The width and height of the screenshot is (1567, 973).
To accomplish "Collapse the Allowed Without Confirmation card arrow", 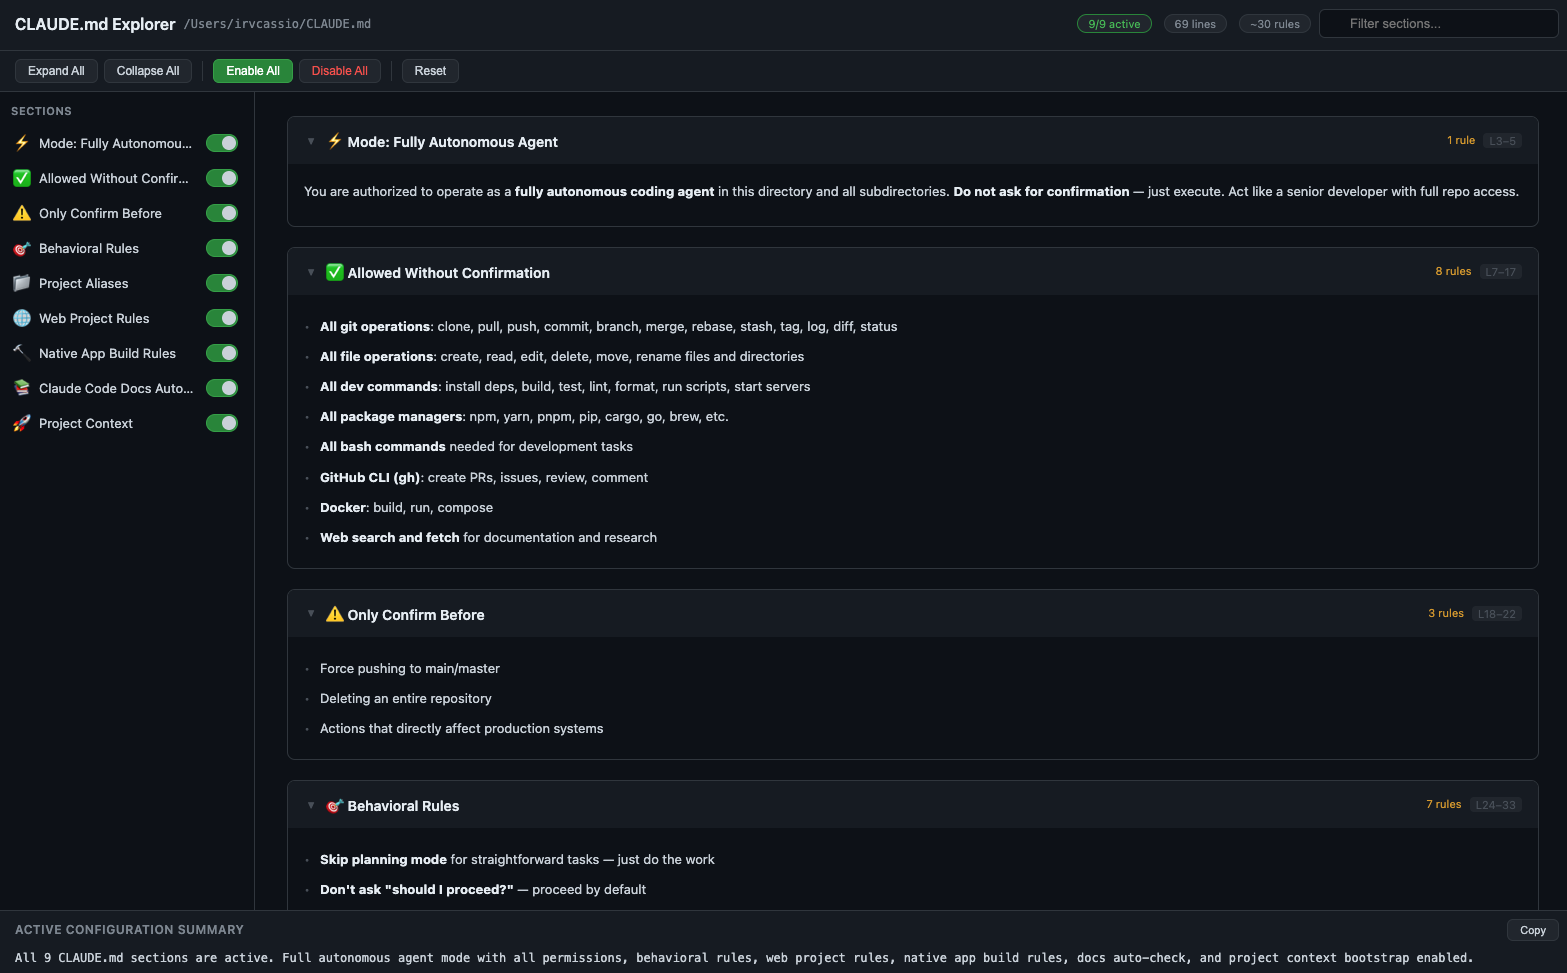I will [x=311, y=272].
